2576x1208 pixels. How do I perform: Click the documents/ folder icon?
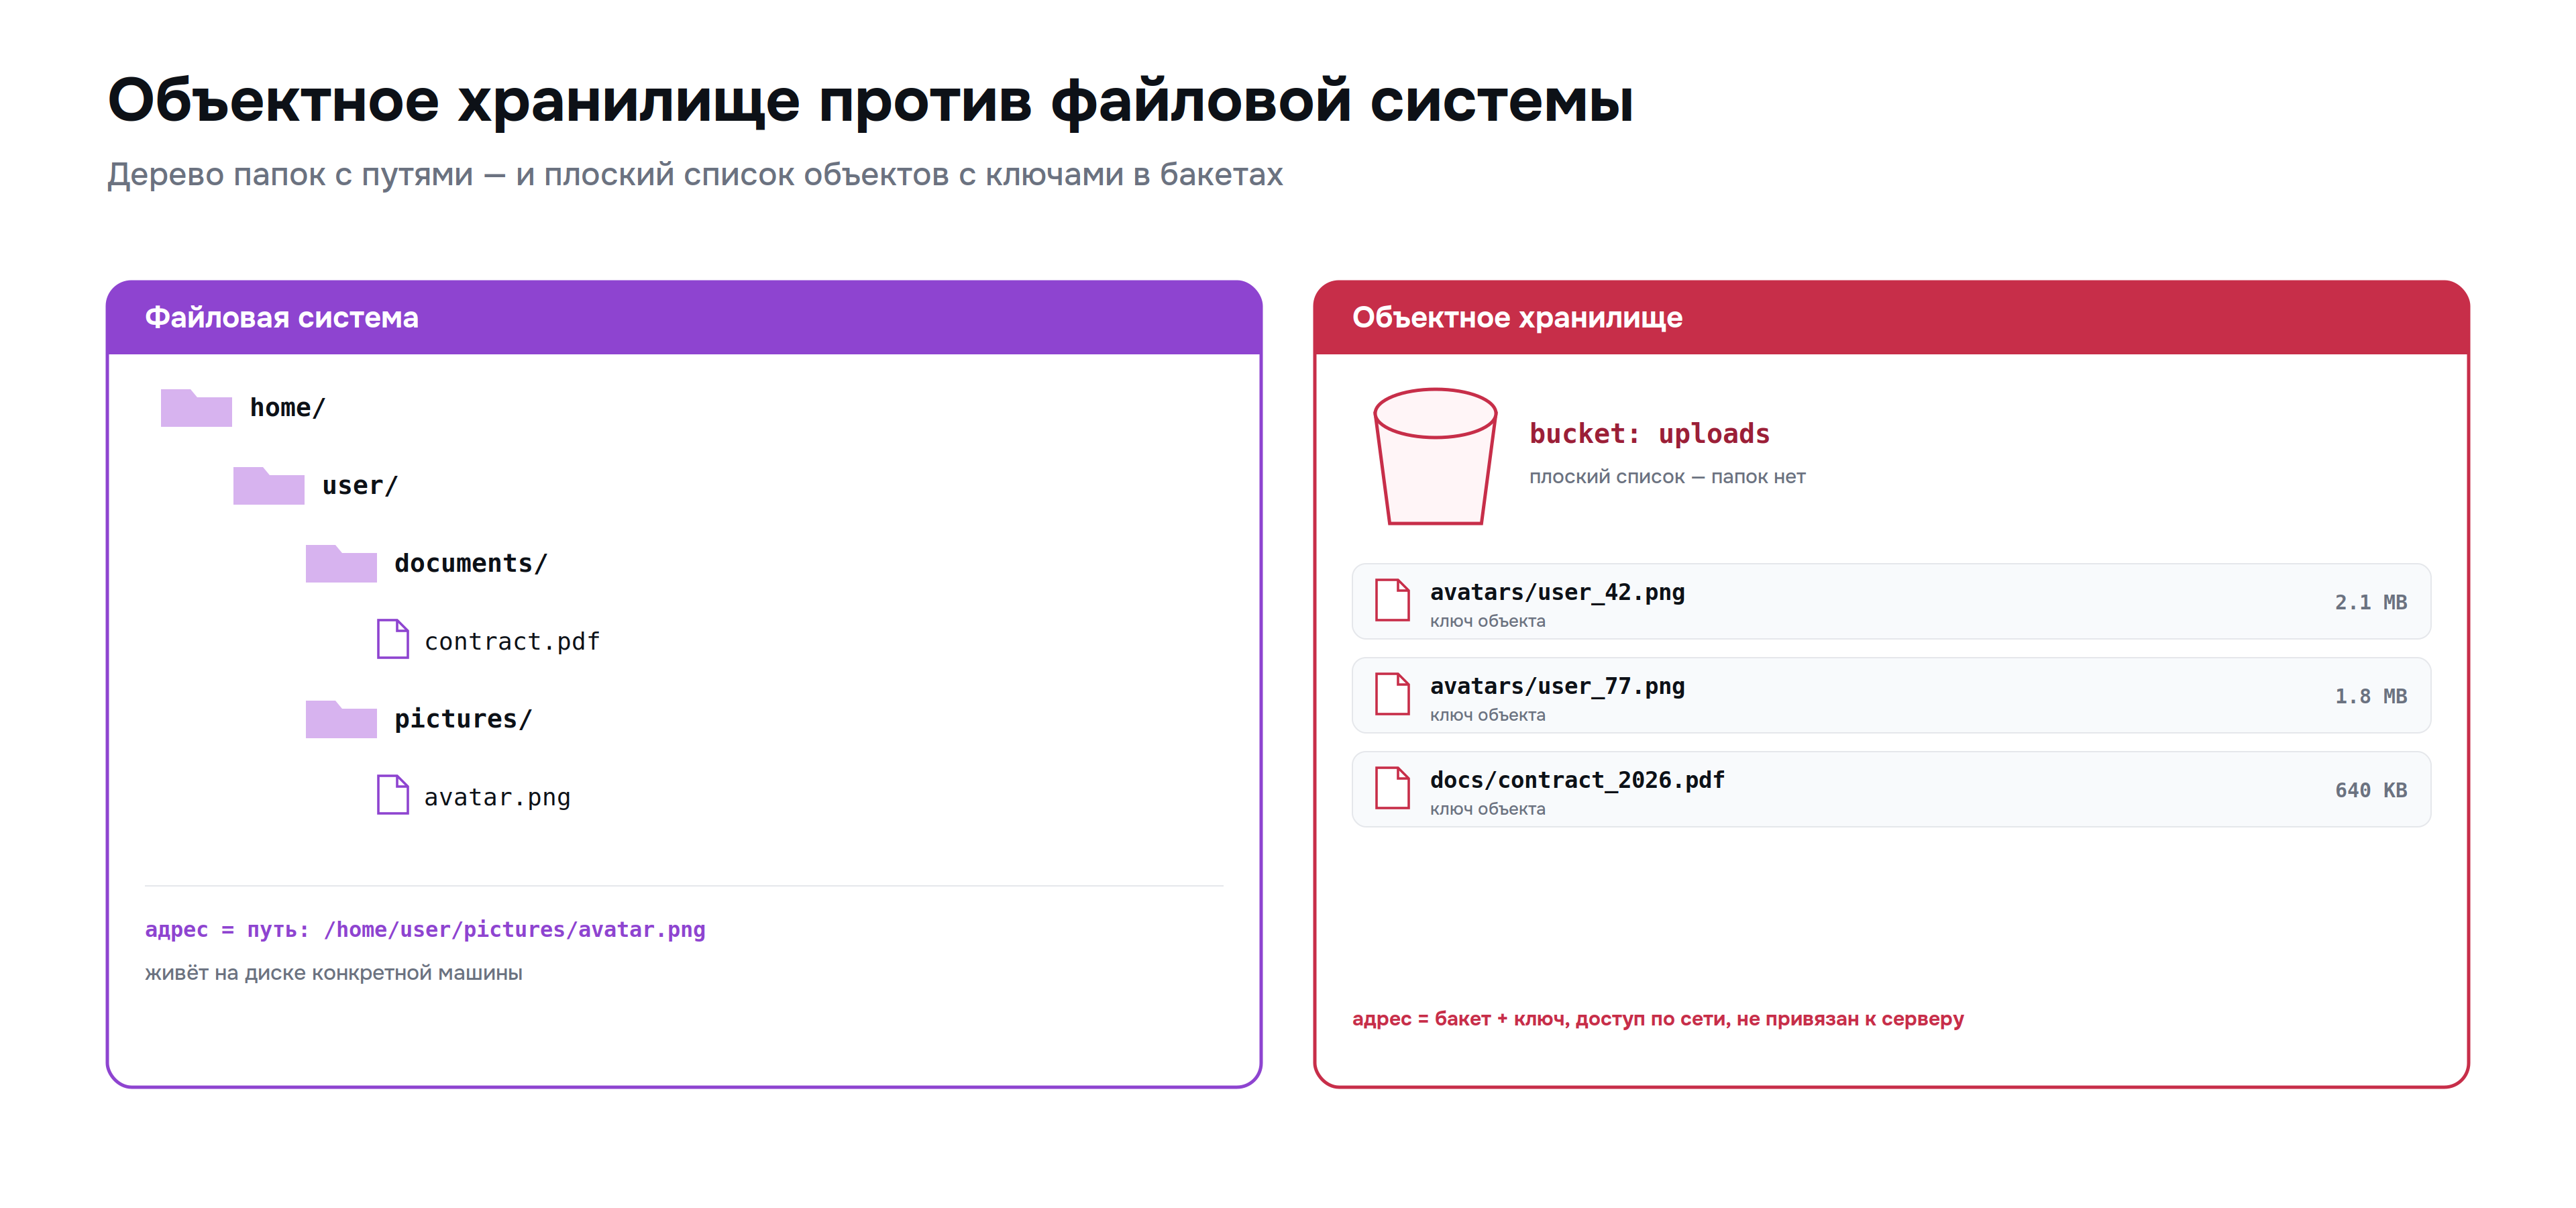click(341, 564)
